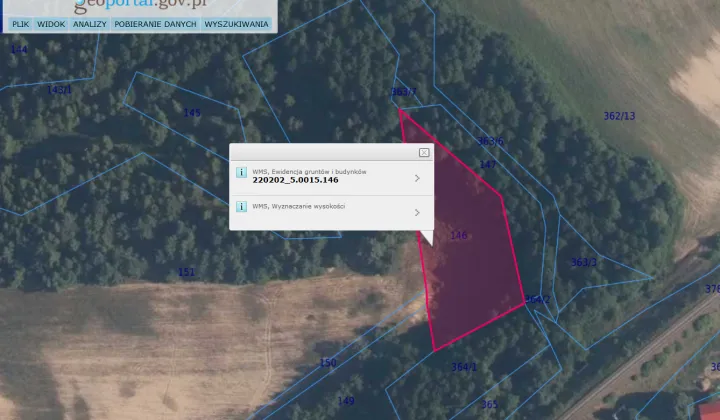Open the PLIK menu
720x420 pixels.
point(21,24)
